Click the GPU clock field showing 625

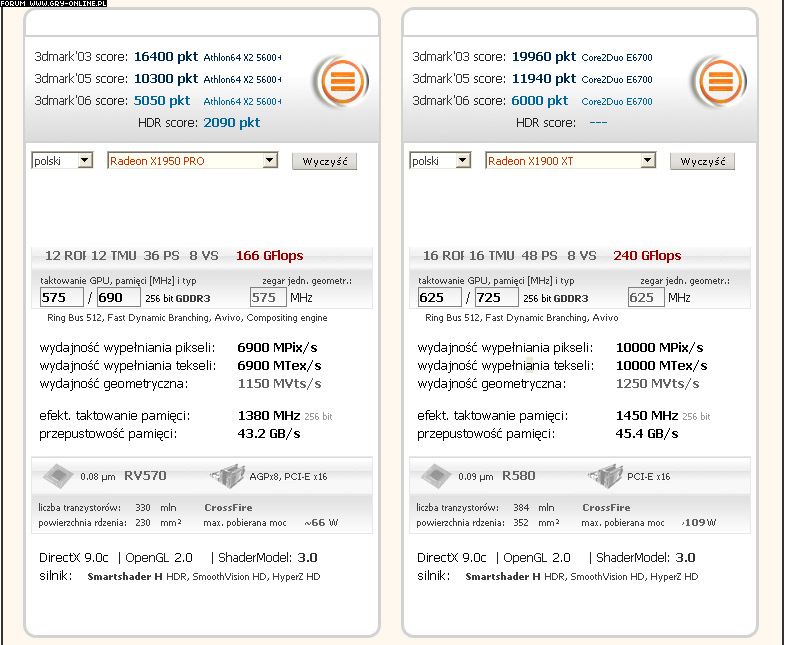(440, 298)
